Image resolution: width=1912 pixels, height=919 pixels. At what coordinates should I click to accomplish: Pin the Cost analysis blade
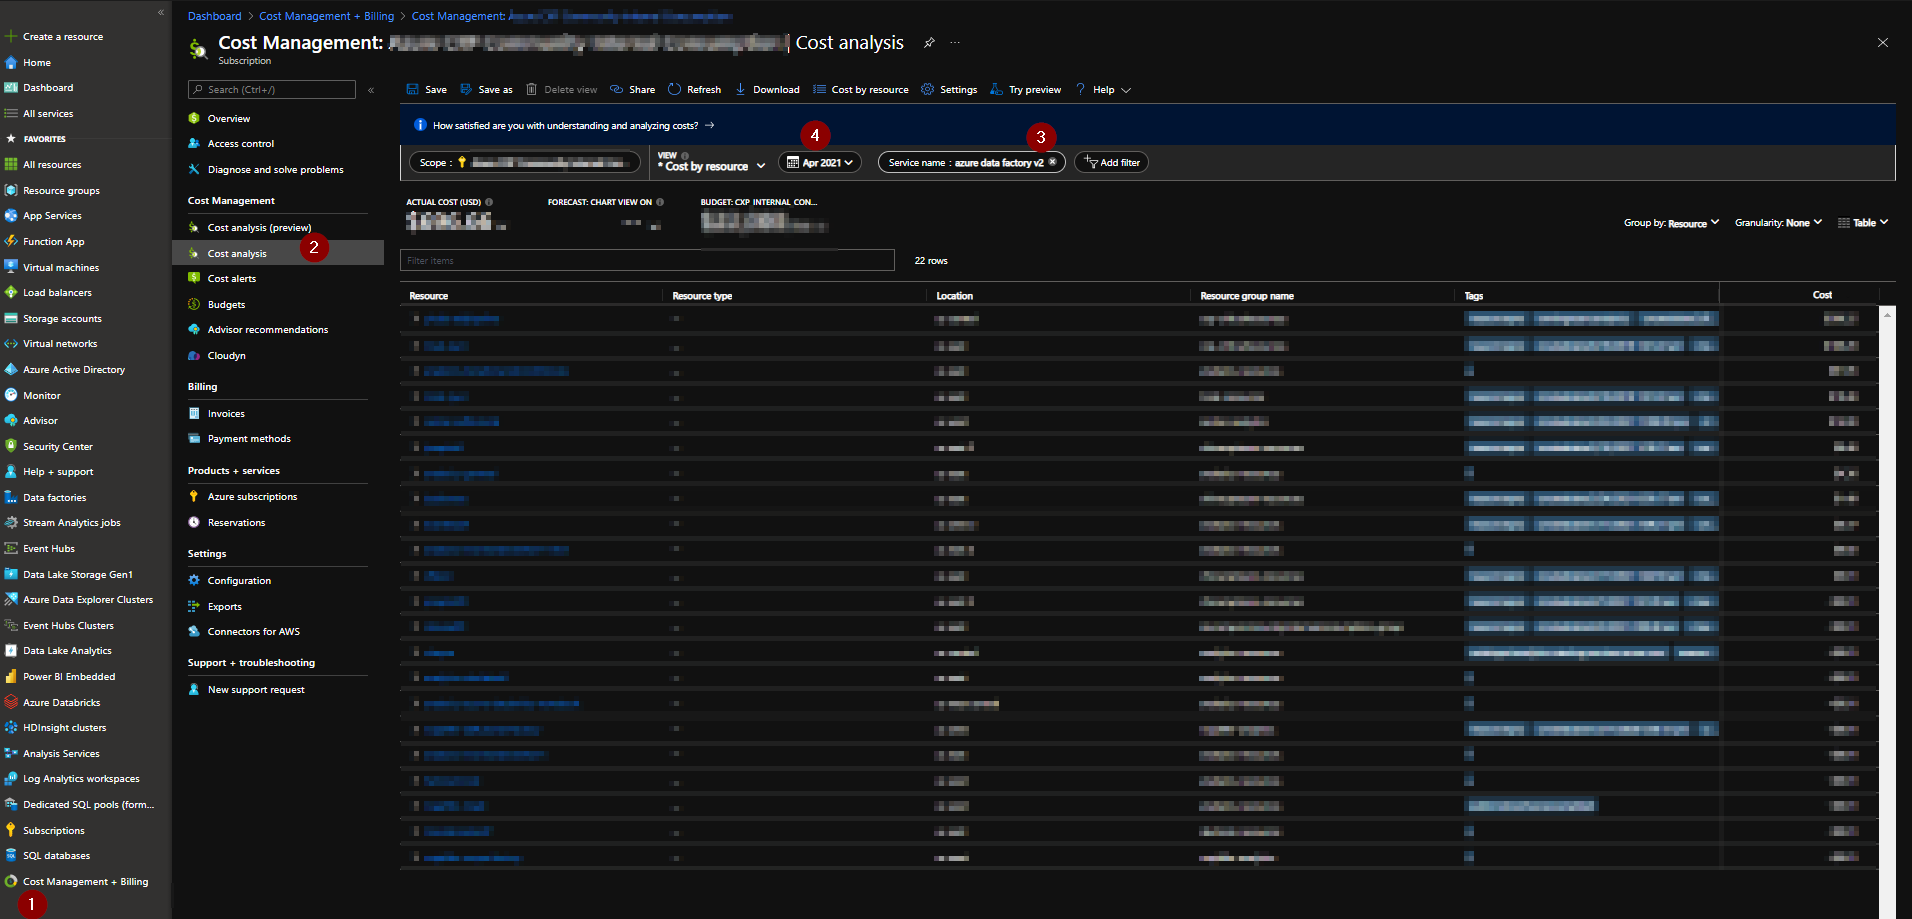tap(929, 43)
